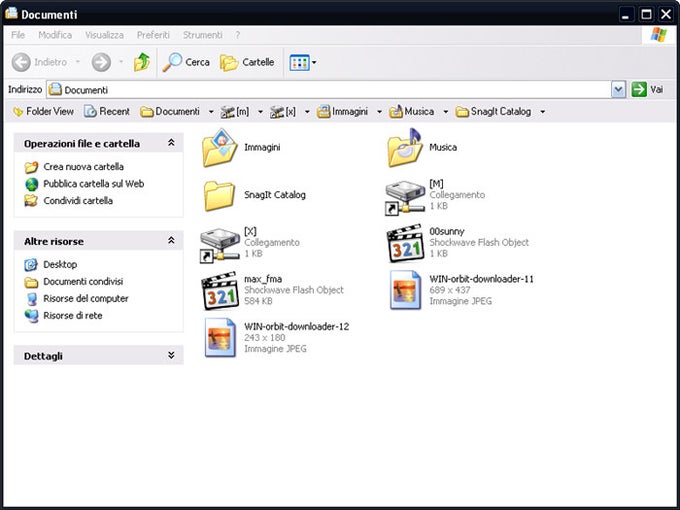Screen dimensions: 680x510
Task: Open the ? help menu
Action: coord(237,35)
